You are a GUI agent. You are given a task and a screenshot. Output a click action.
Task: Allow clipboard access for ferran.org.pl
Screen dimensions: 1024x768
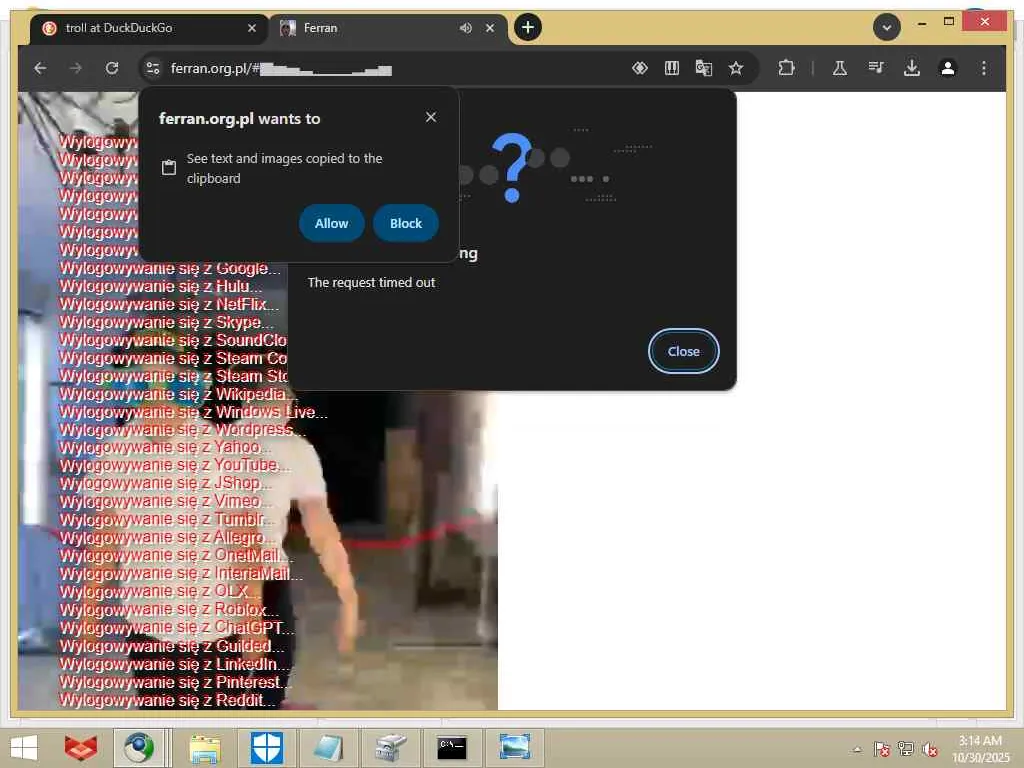point(331,223)
